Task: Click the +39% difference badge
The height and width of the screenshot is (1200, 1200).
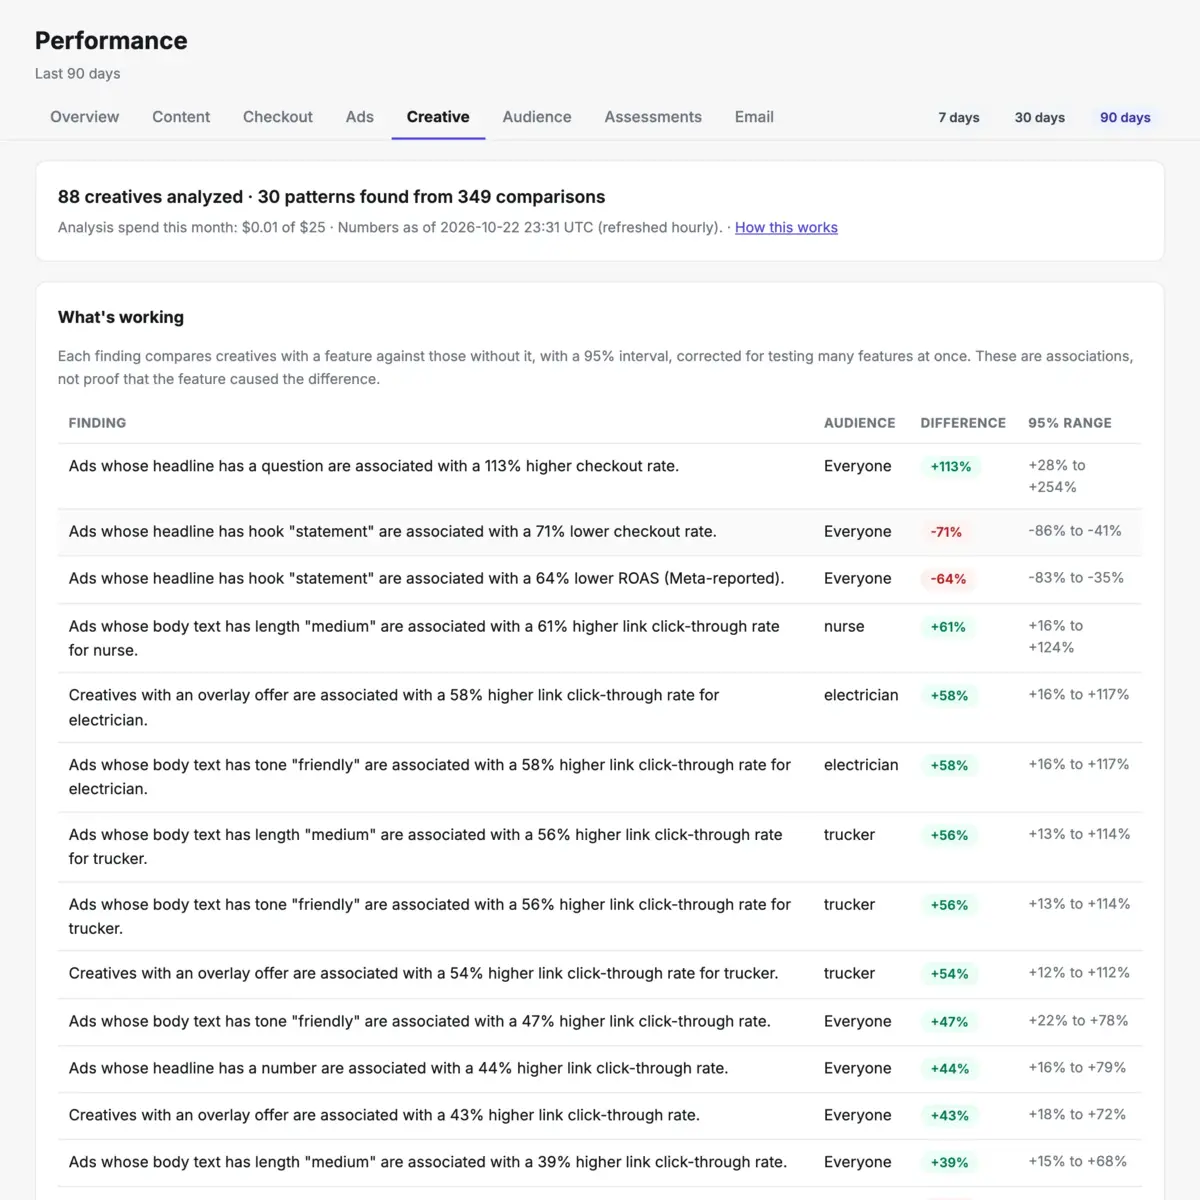Action: point(949,1163)
